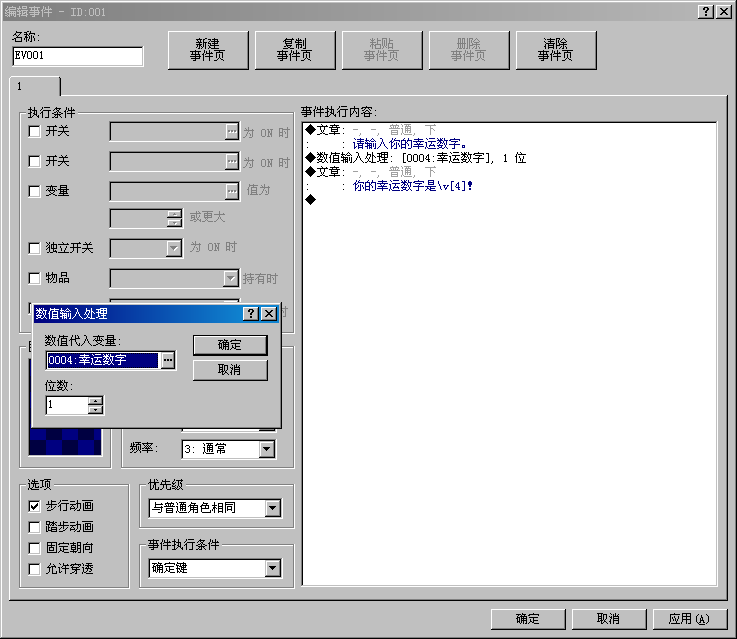Open the 频率 dropdown showing 3: 通常

point(228,449)
